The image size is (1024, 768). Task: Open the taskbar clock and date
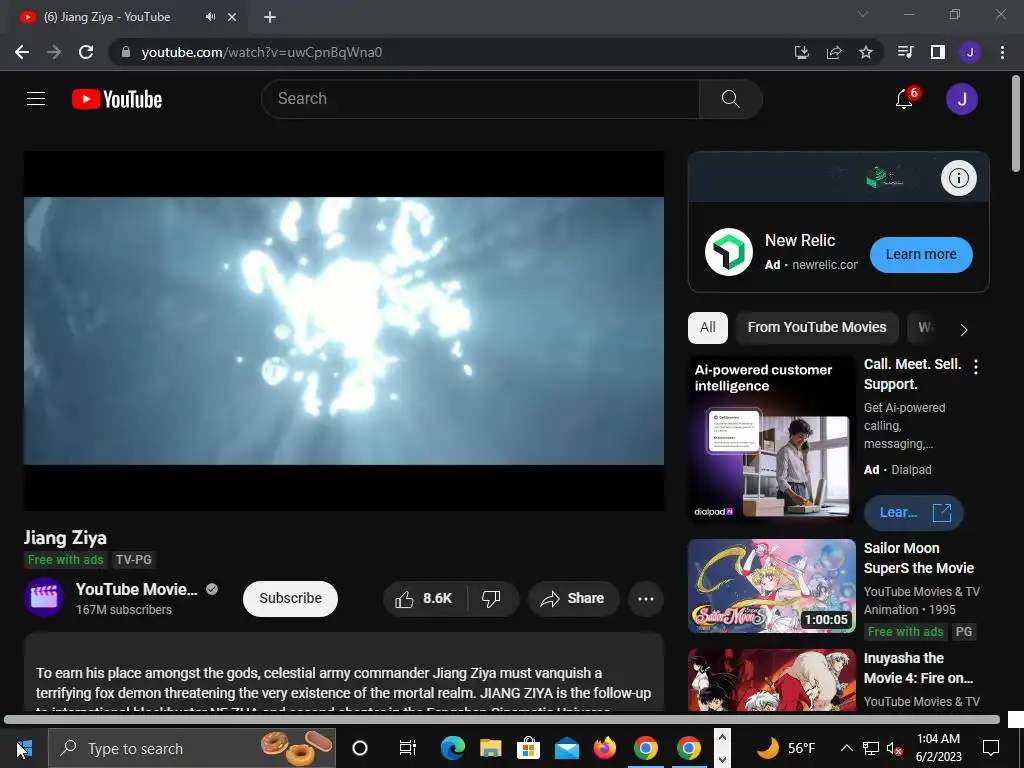[x=938, y=748]
